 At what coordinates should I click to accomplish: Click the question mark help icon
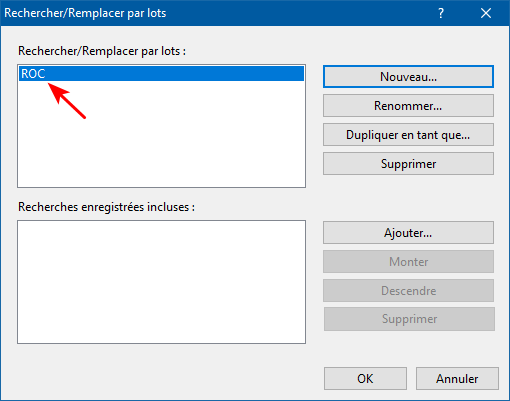point(441,13)
